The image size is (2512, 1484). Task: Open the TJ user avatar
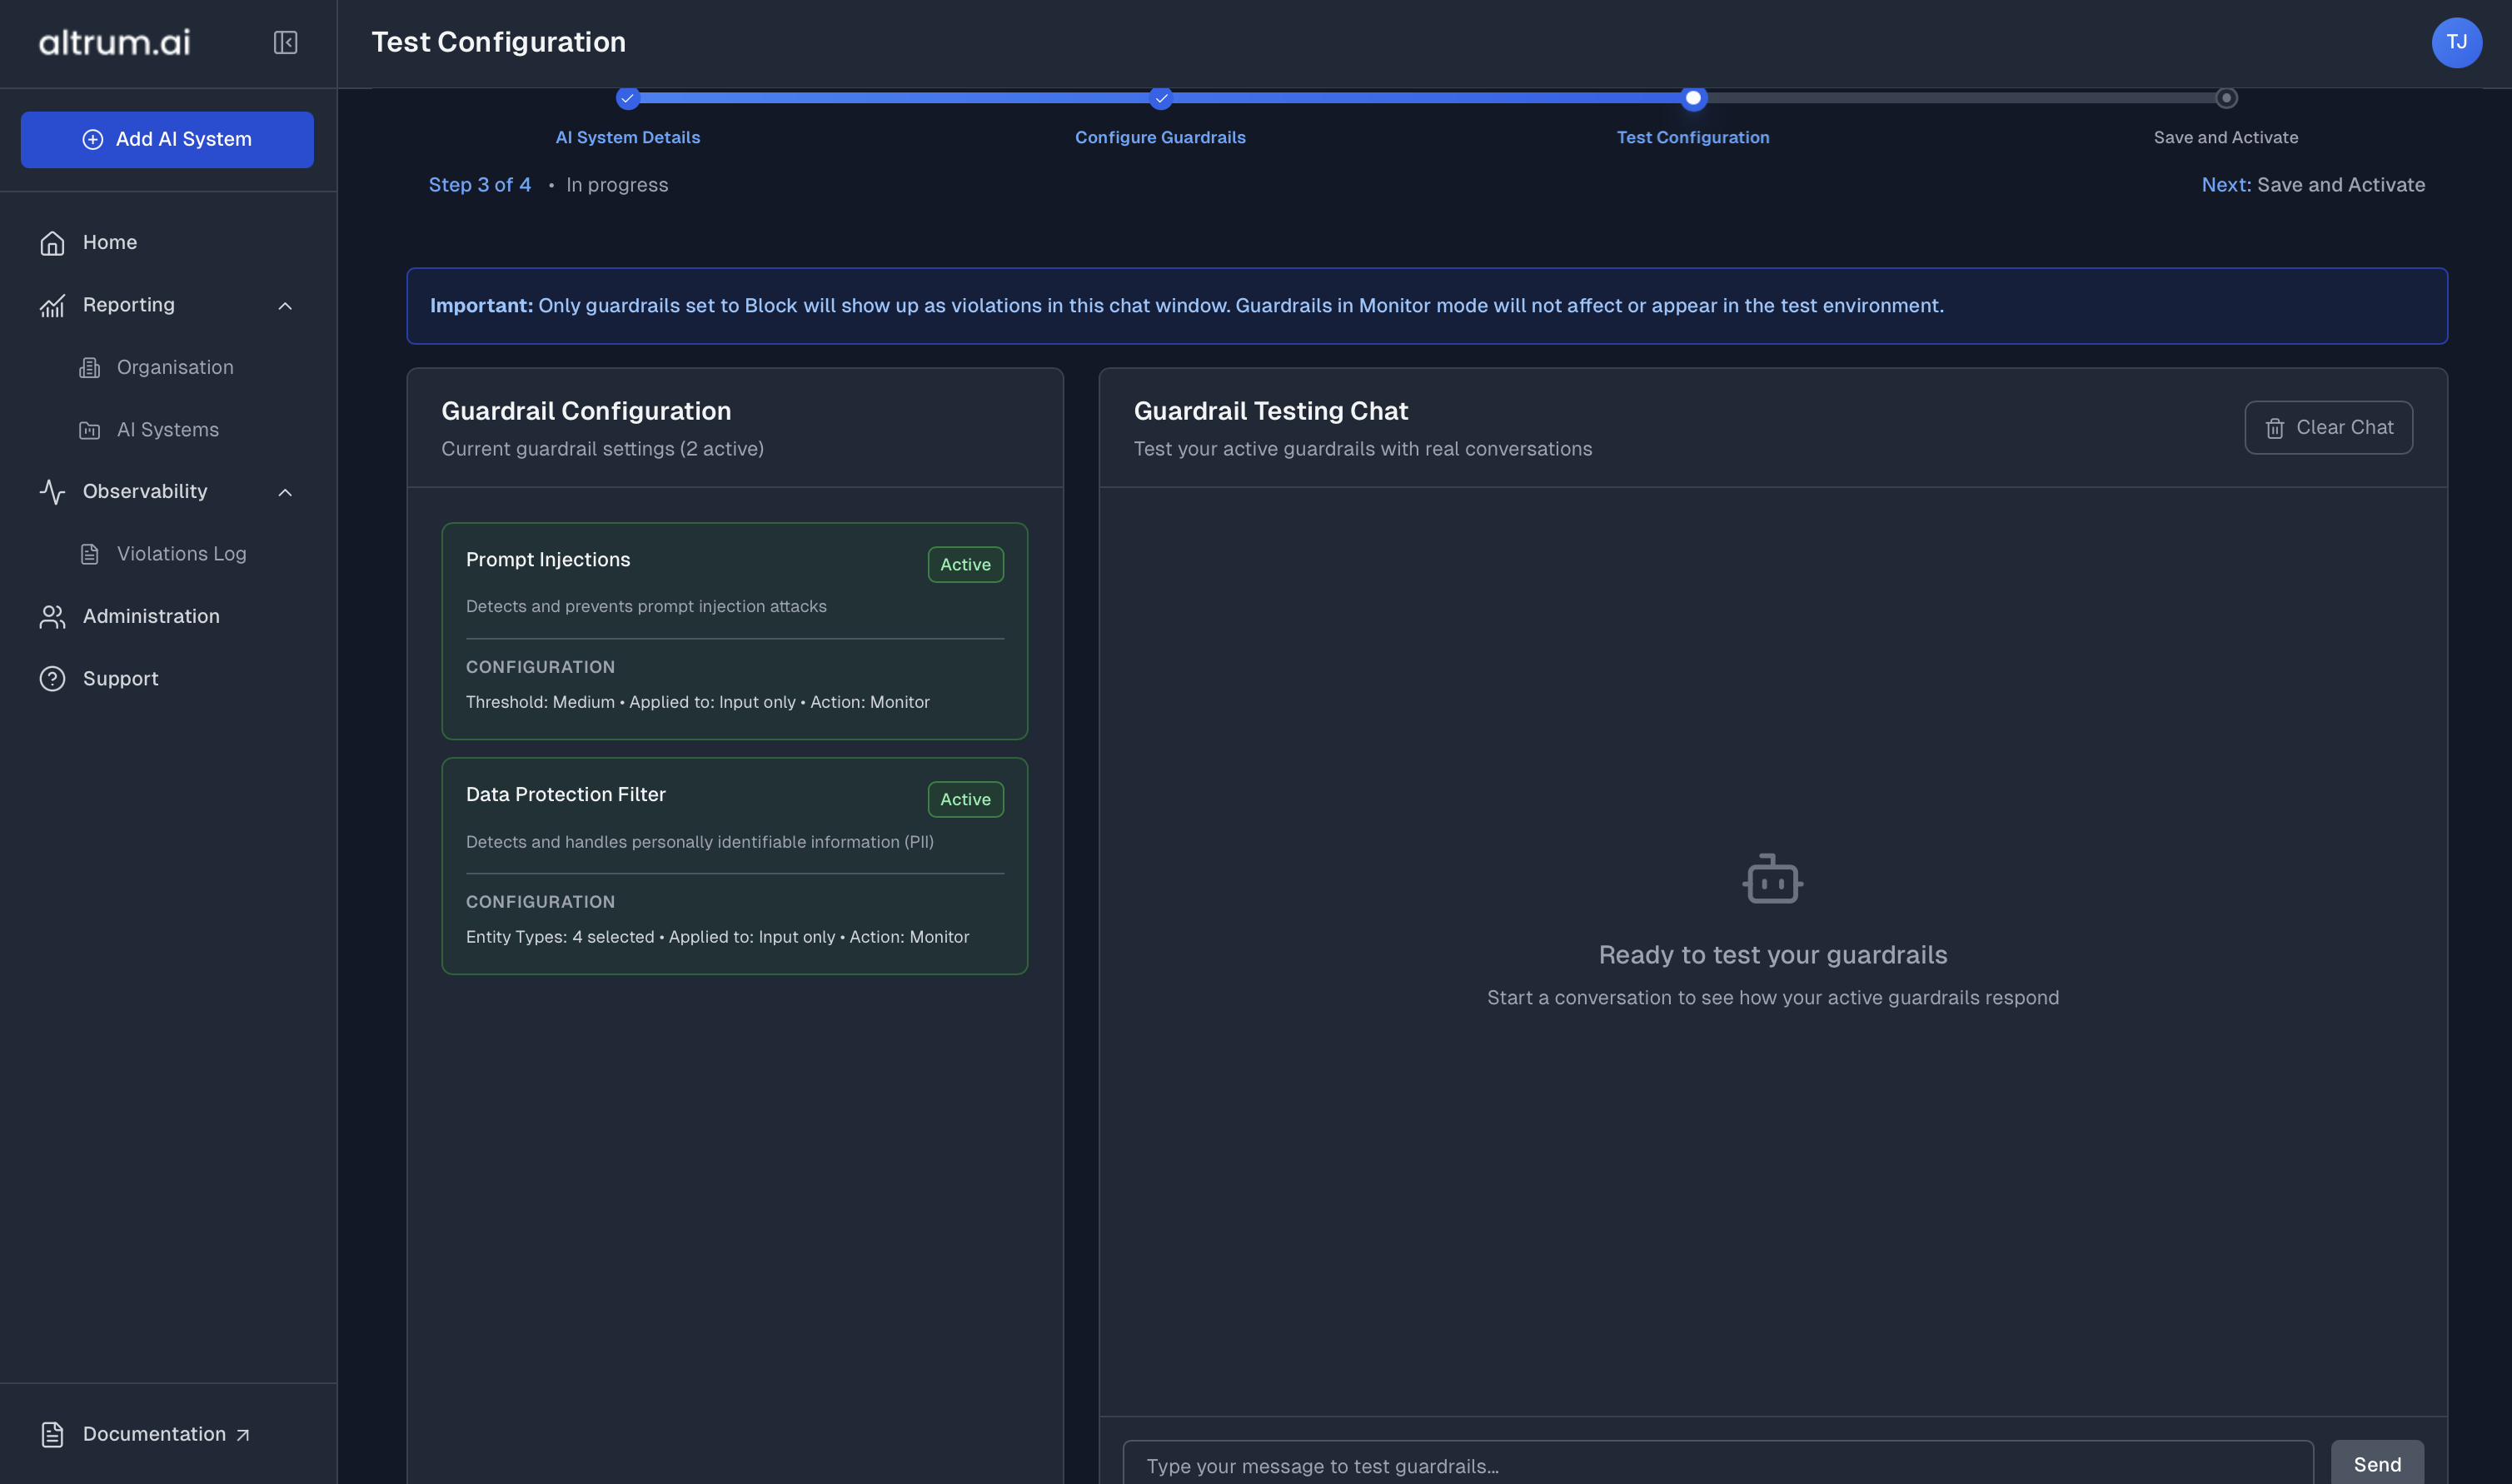point(2456,42)
